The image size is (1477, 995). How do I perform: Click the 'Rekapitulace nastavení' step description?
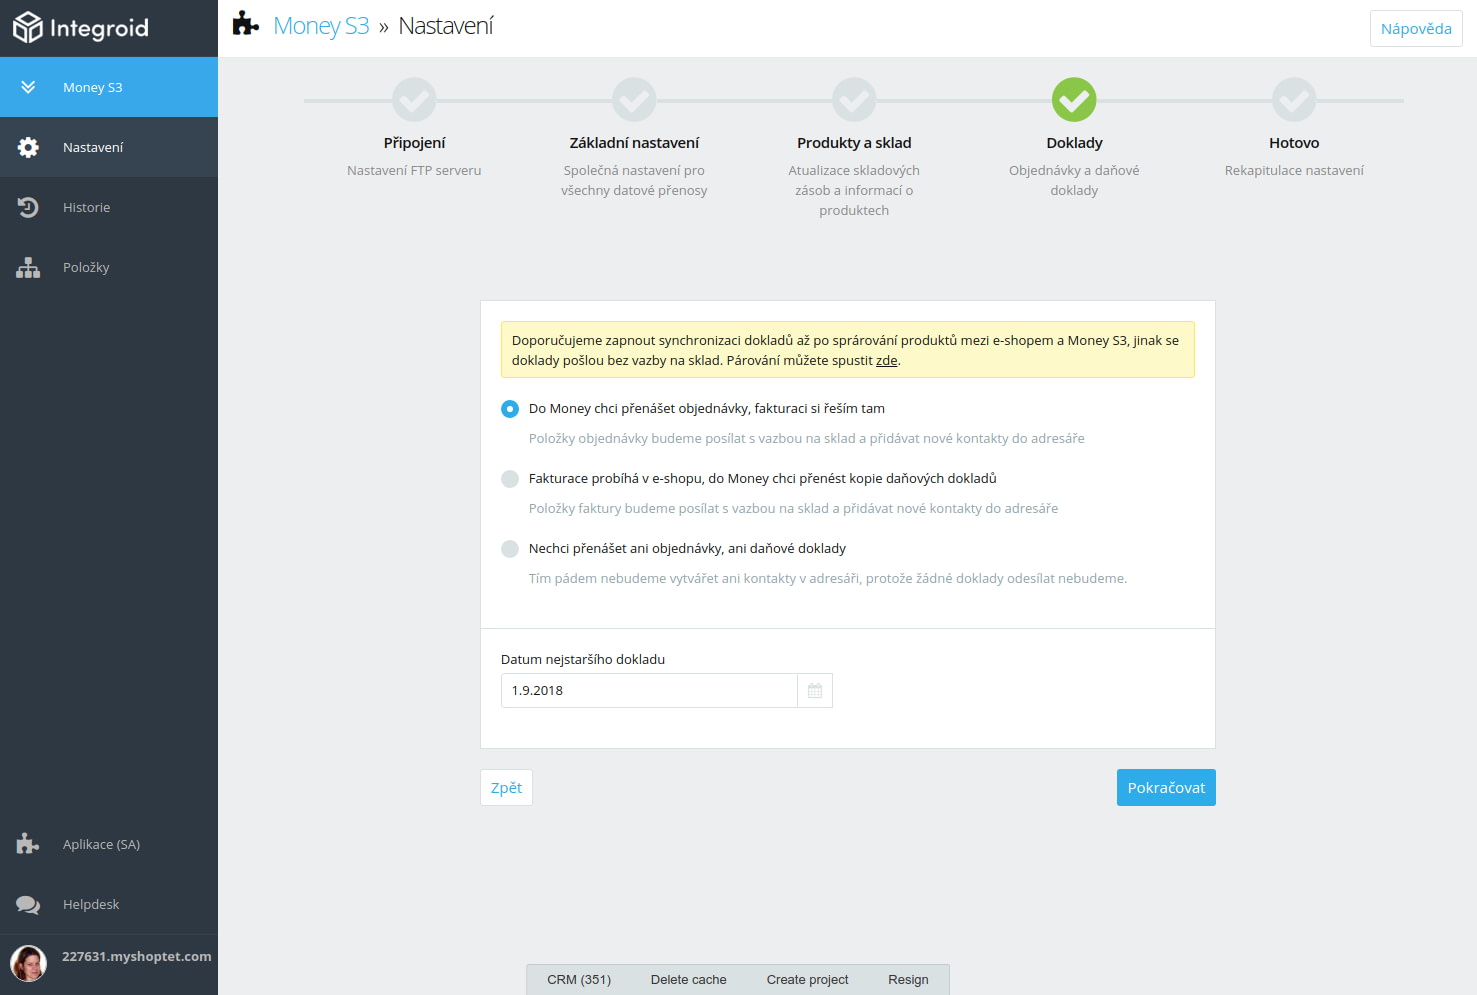tap(1294, 171)
